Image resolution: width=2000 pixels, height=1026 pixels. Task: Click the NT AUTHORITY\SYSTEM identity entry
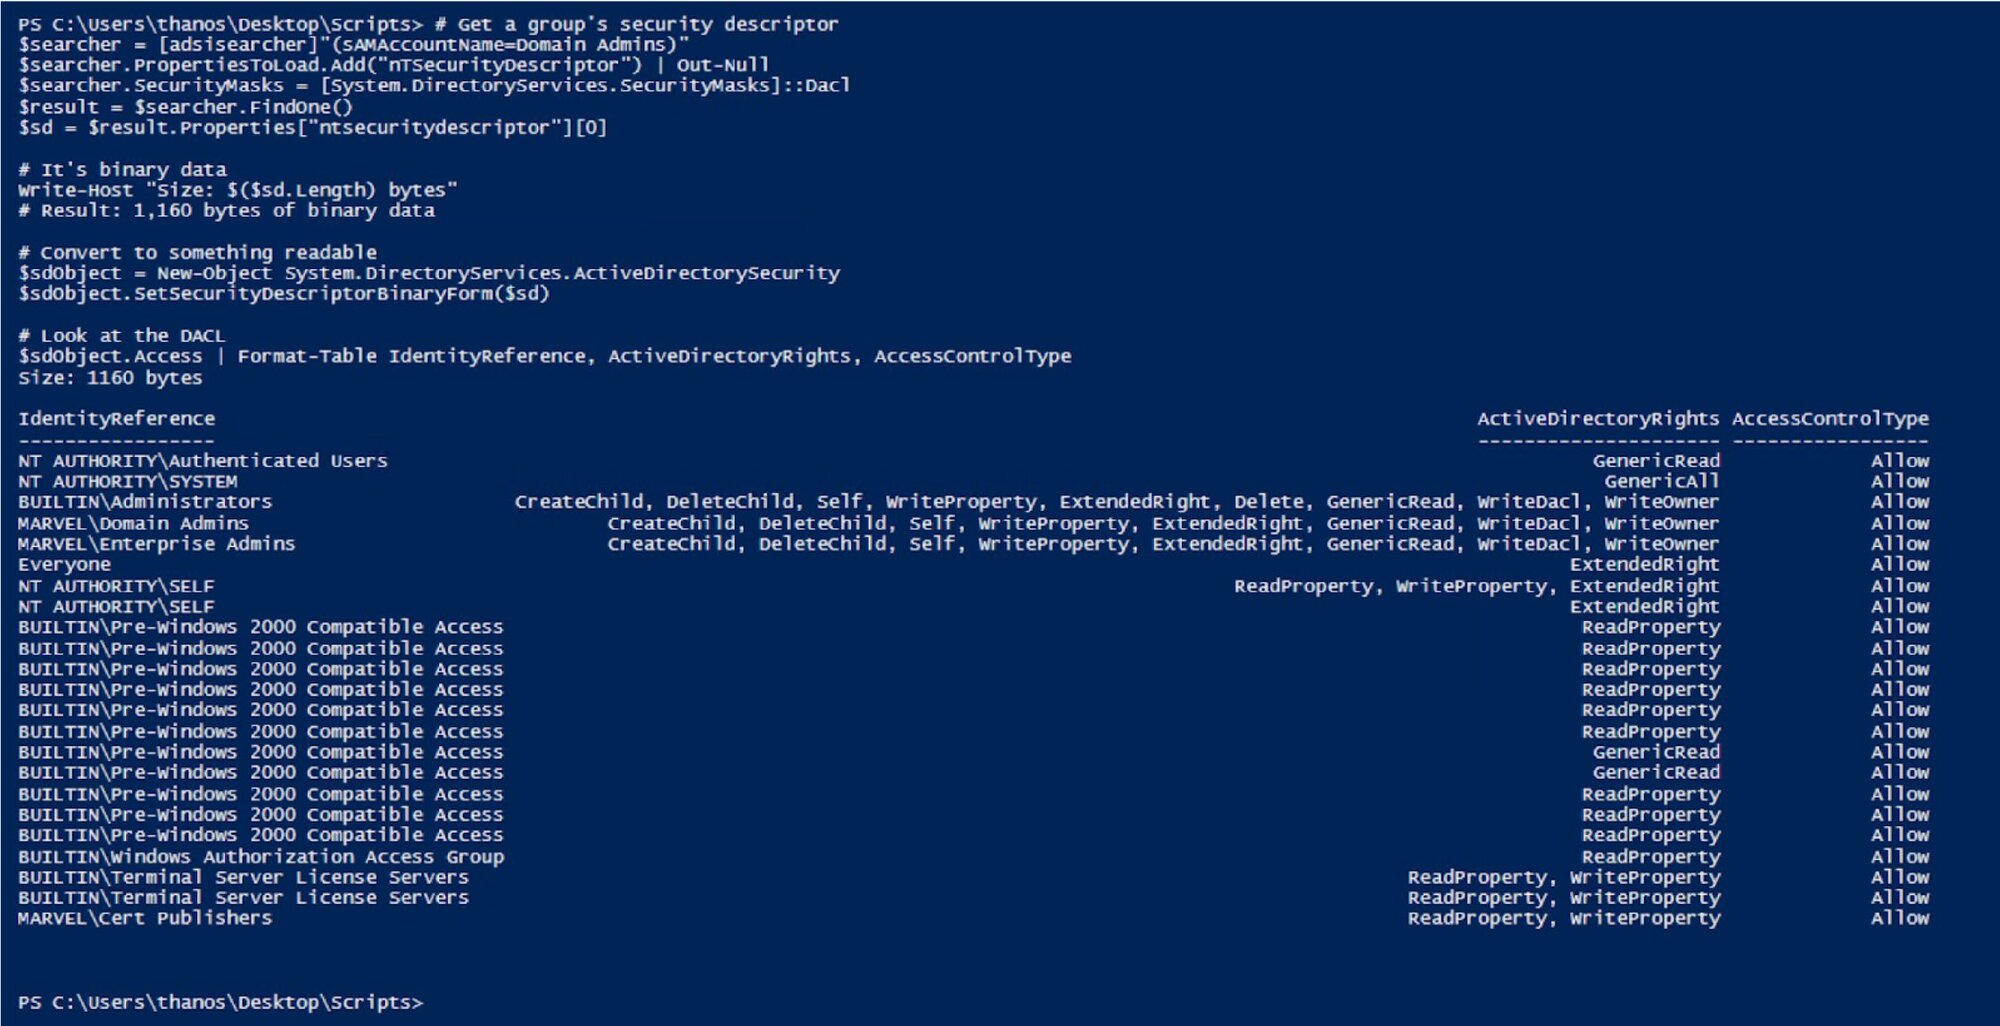coord(128,482)
